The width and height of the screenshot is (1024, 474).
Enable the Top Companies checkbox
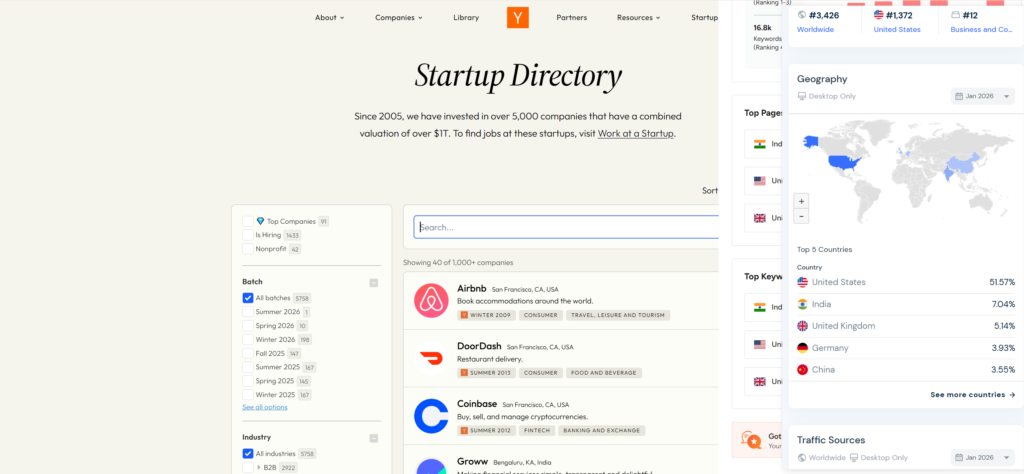pyautogui.click(x=248, y=221)
